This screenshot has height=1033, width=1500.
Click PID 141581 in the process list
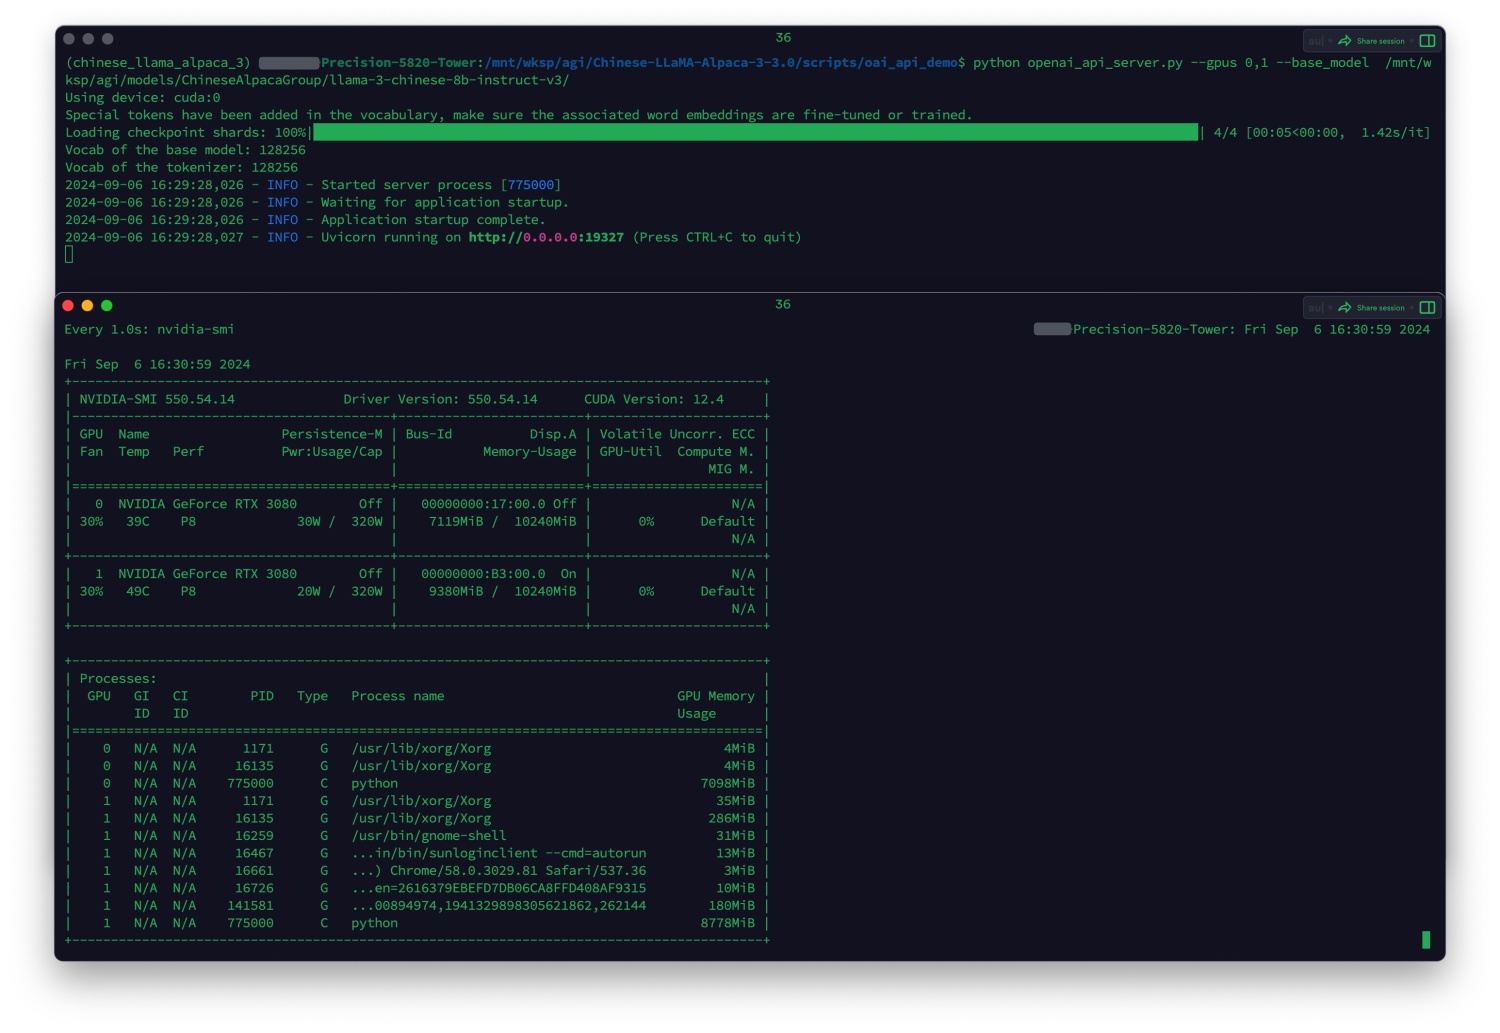(x=250, y=906)
